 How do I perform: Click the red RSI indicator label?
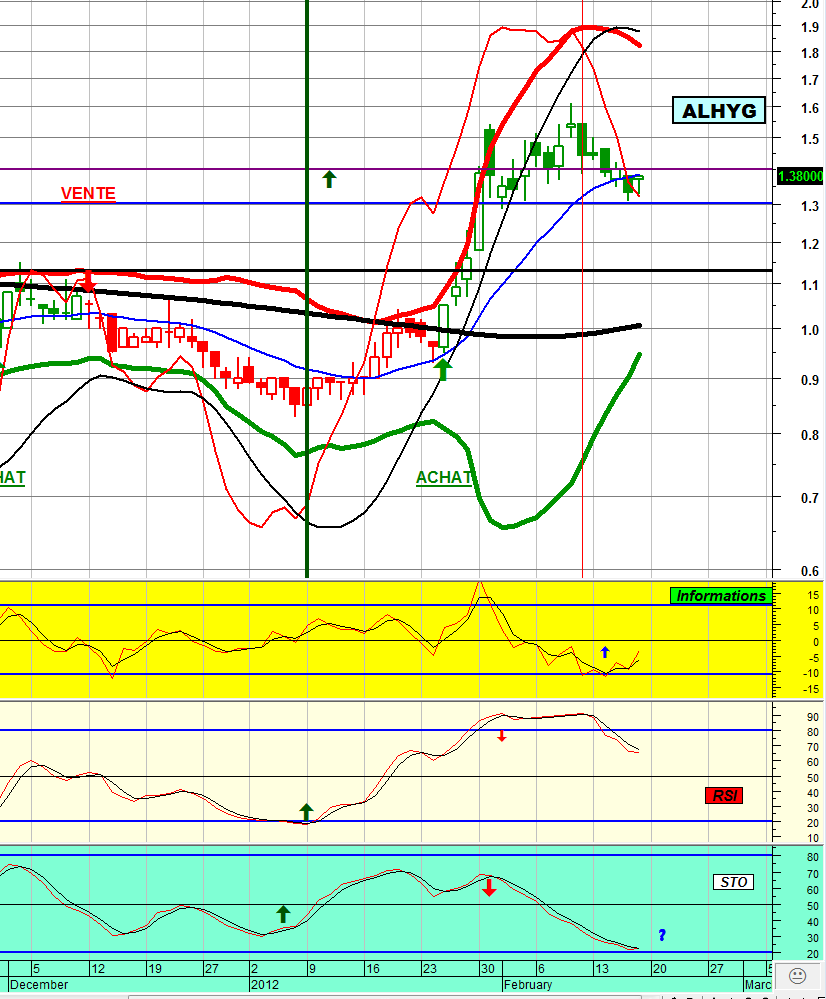[x=724, y=795]
